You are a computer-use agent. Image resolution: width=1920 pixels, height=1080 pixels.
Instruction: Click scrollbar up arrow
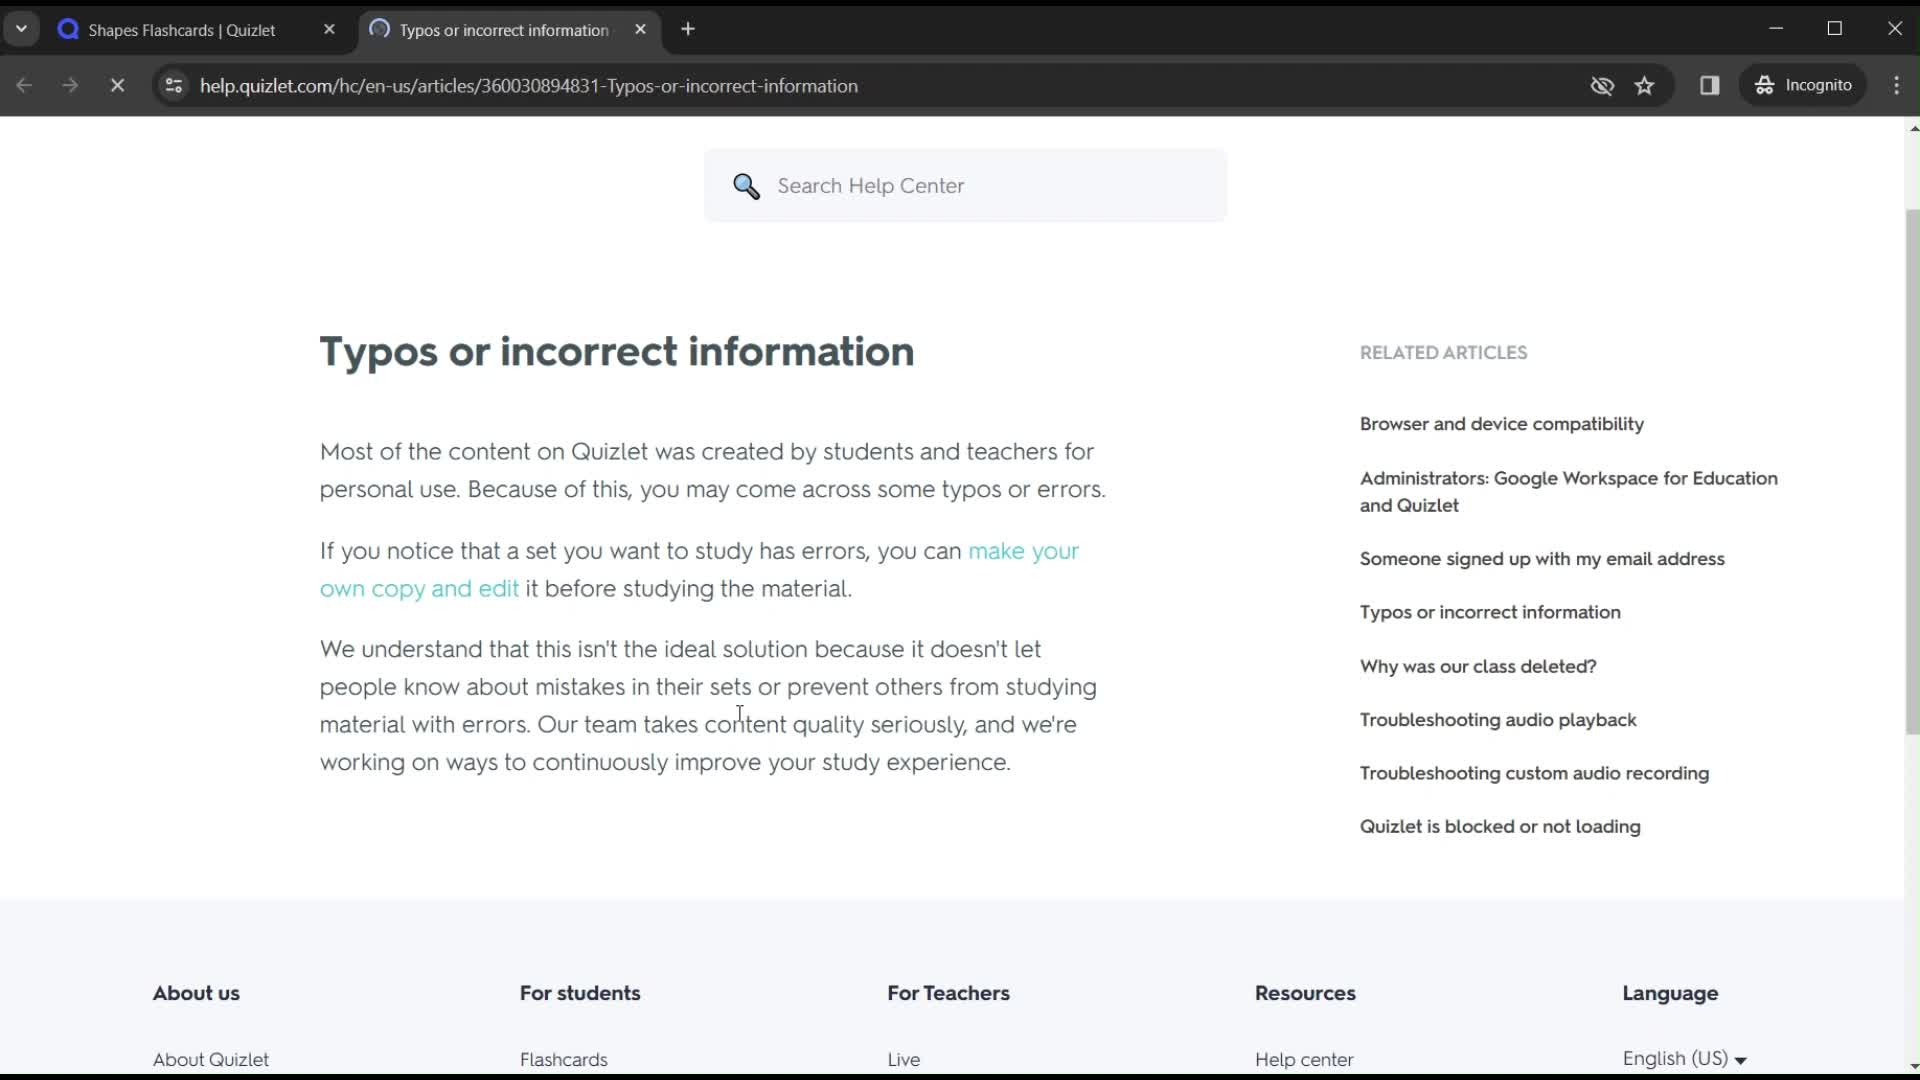pos(1913,127)
